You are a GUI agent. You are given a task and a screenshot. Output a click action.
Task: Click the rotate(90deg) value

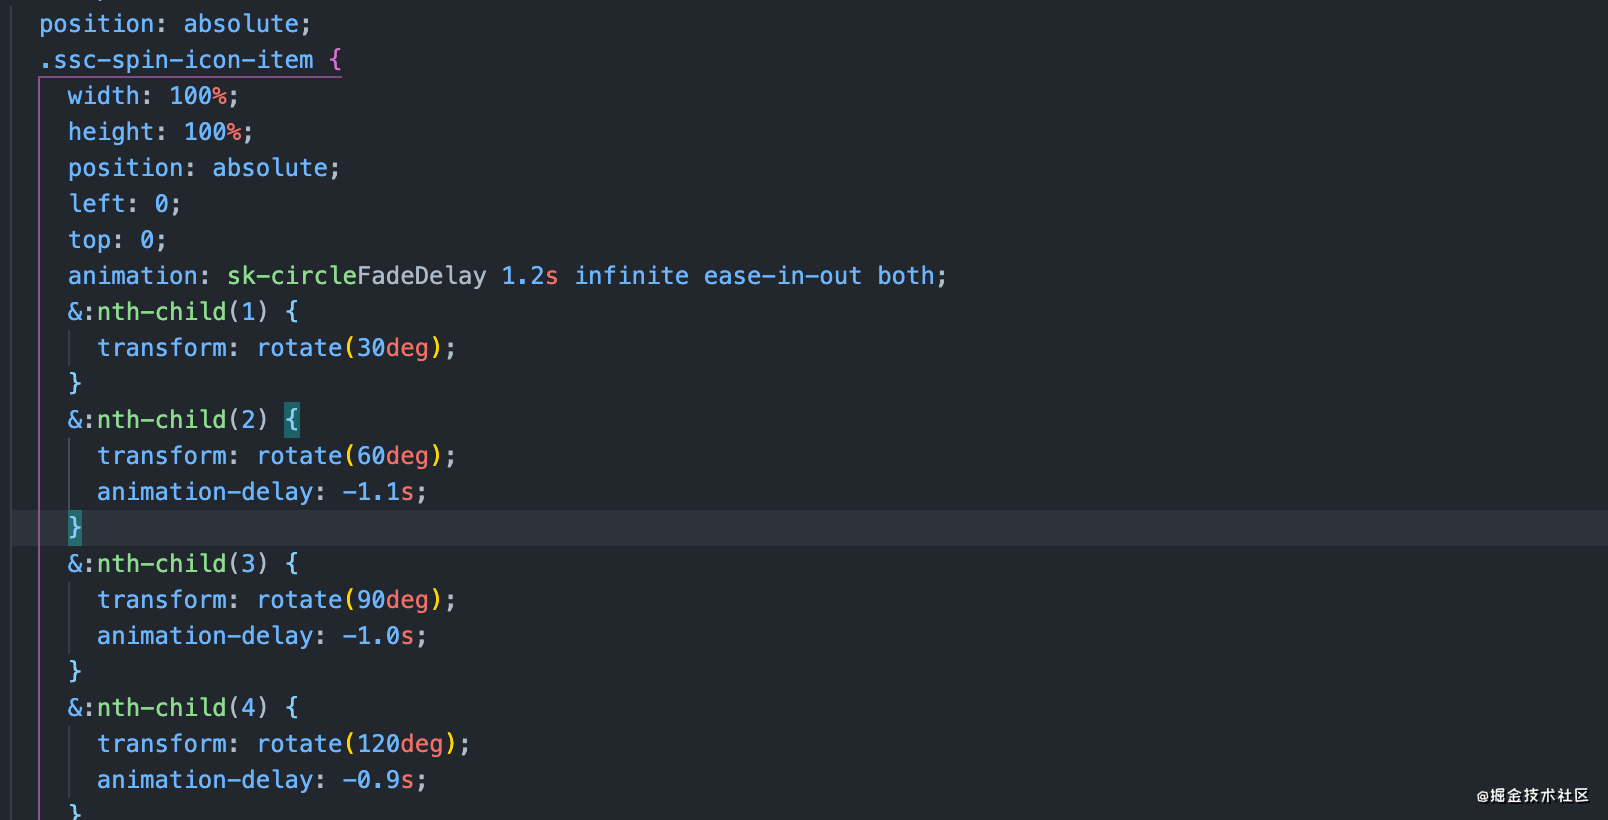[350, 600]
